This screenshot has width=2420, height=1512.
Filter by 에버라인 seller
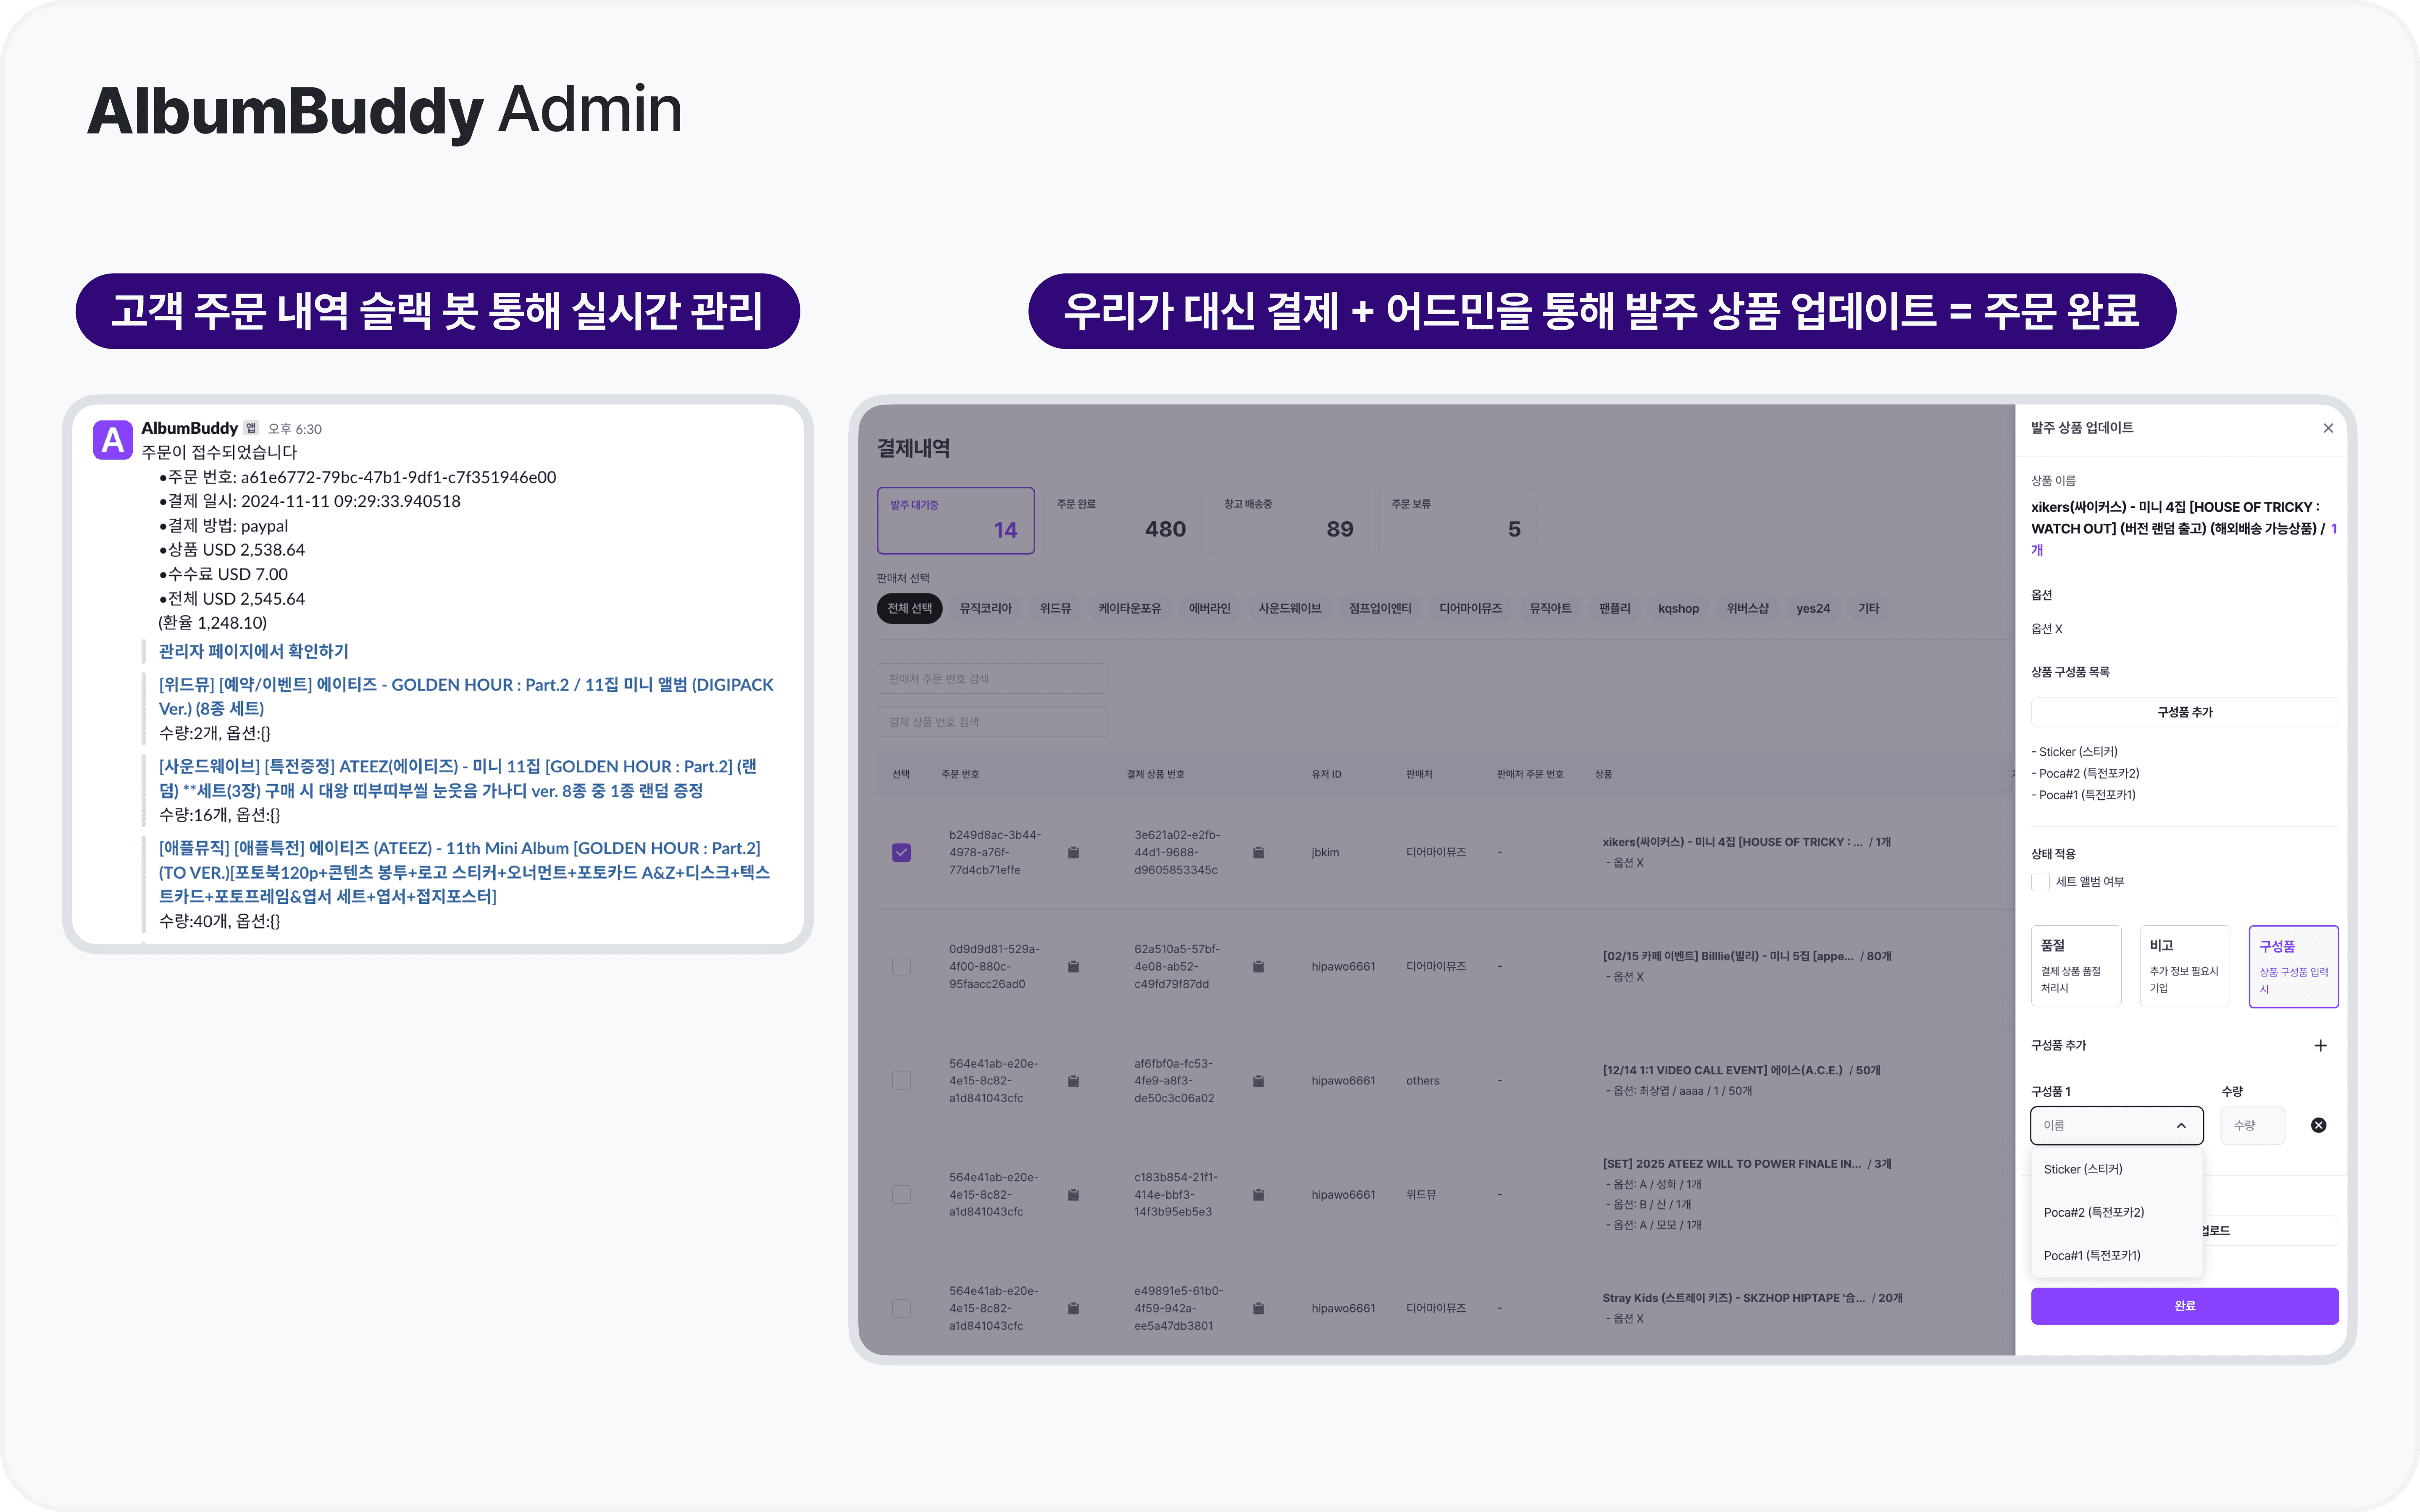[x=1209, y=608]
